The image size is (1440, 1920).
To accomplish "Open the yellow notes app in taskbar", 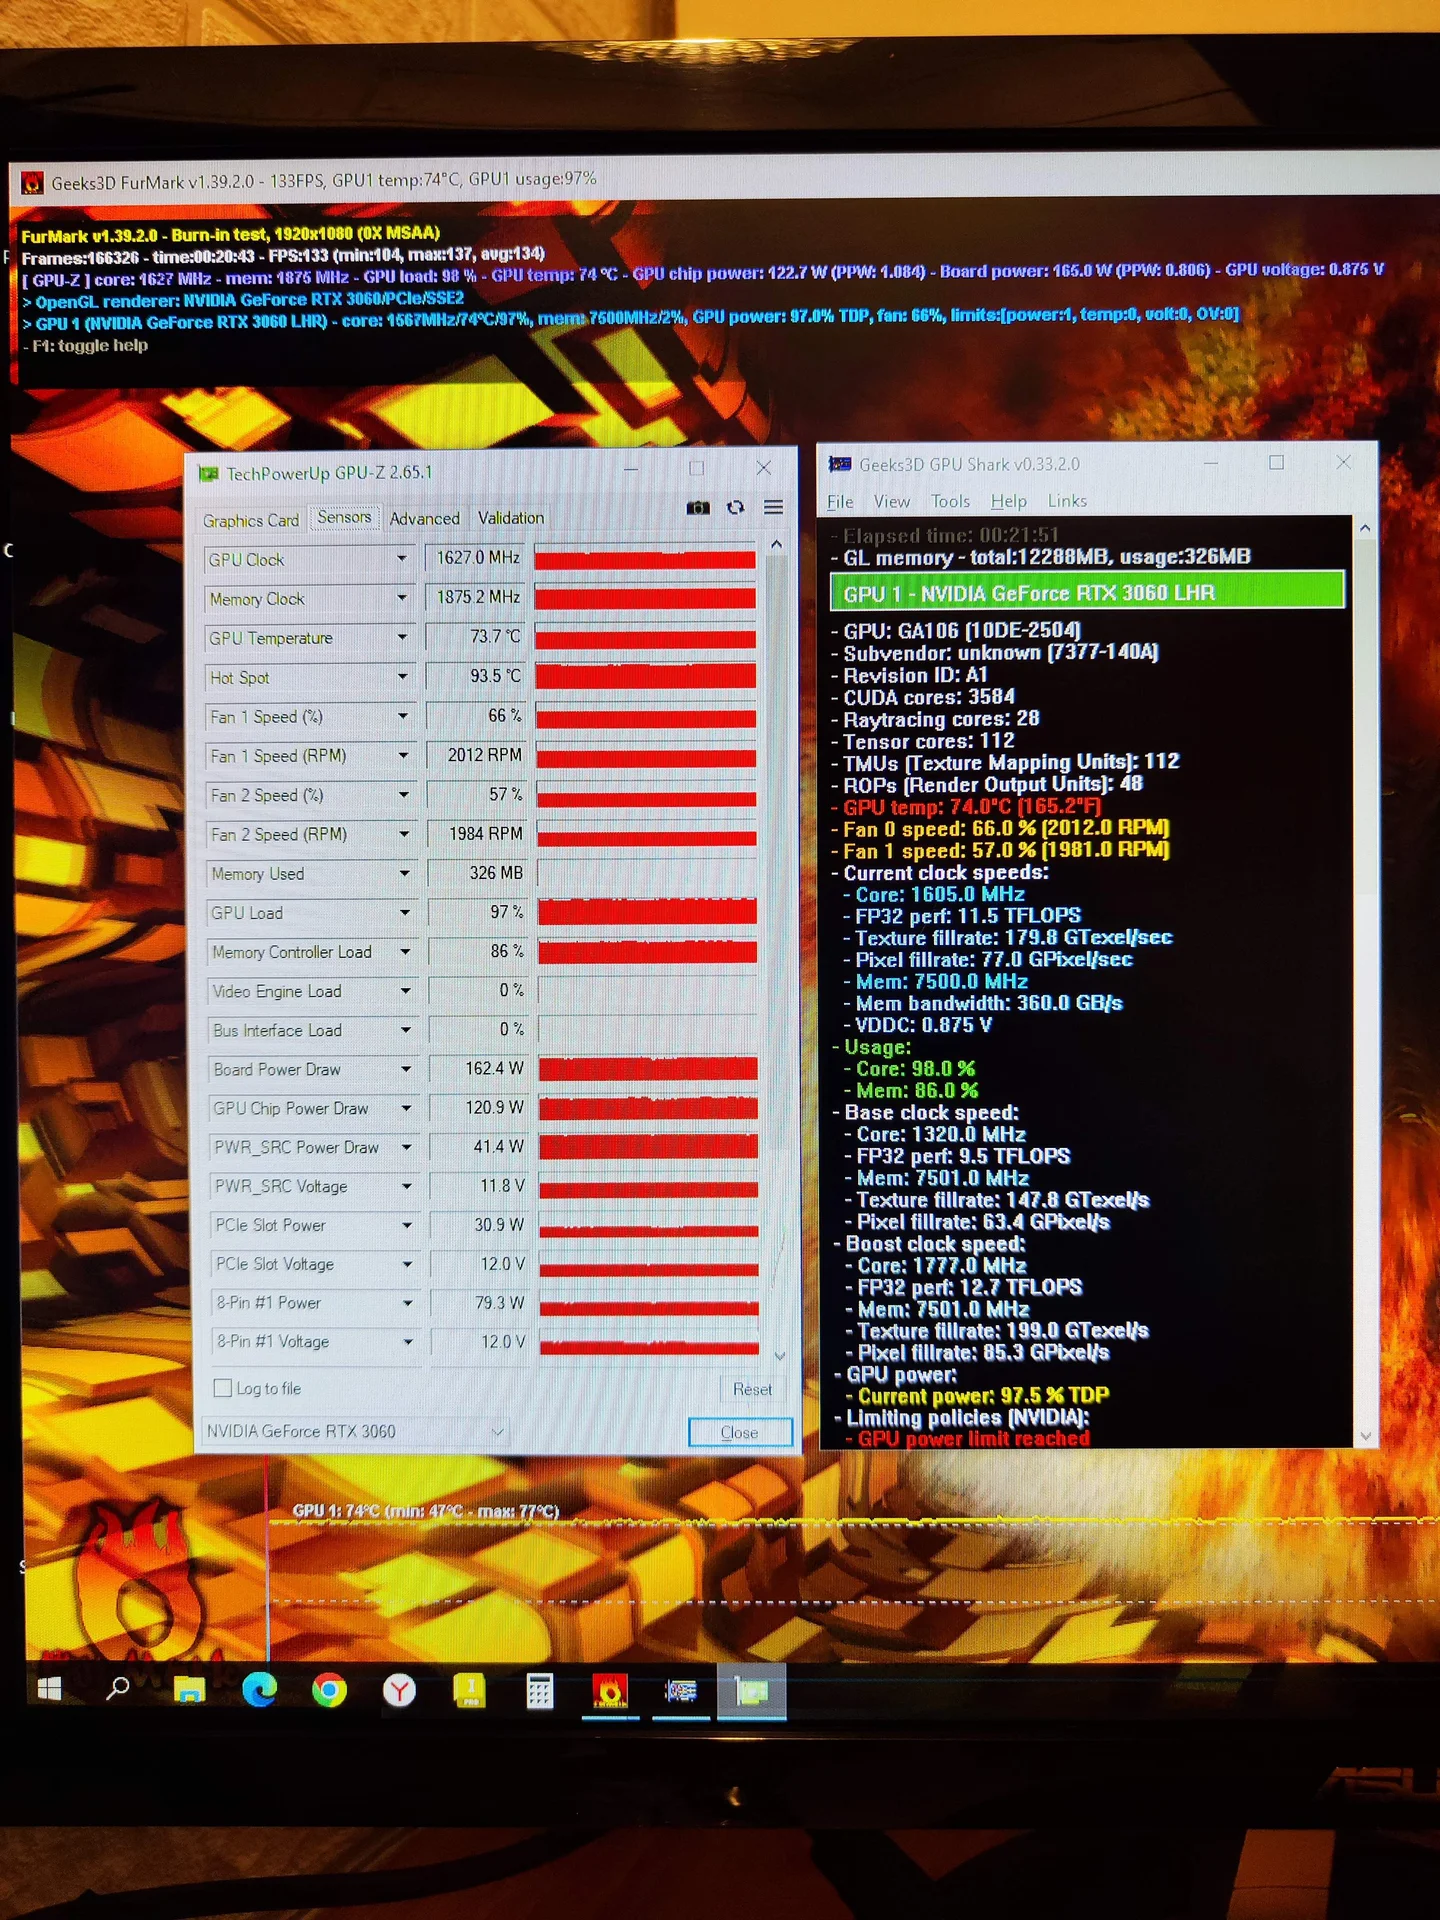I will coord(469,1690).
